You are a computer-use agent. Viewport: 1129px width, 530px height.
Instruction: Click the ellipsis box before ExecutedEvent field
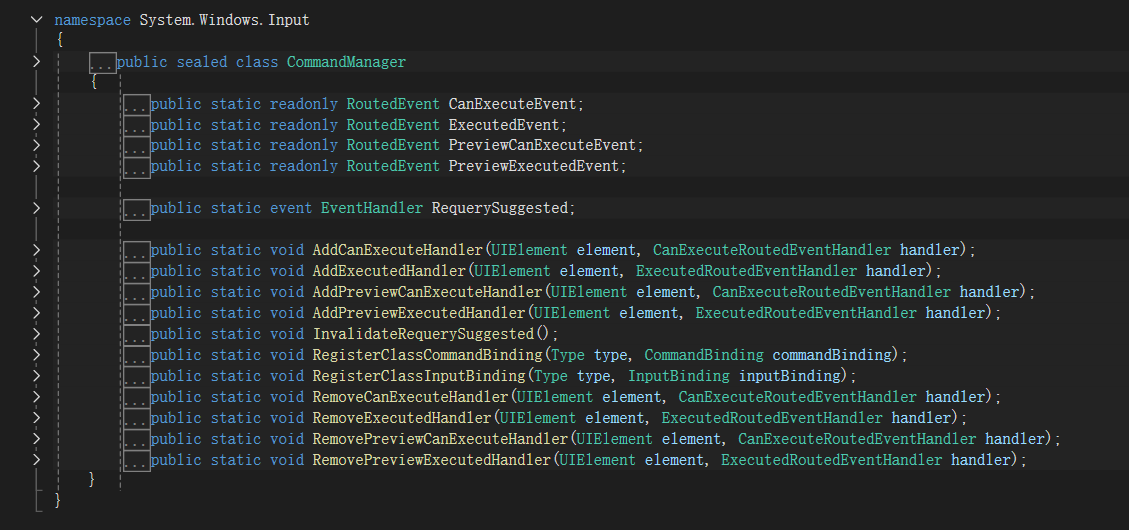coord(137,126)
